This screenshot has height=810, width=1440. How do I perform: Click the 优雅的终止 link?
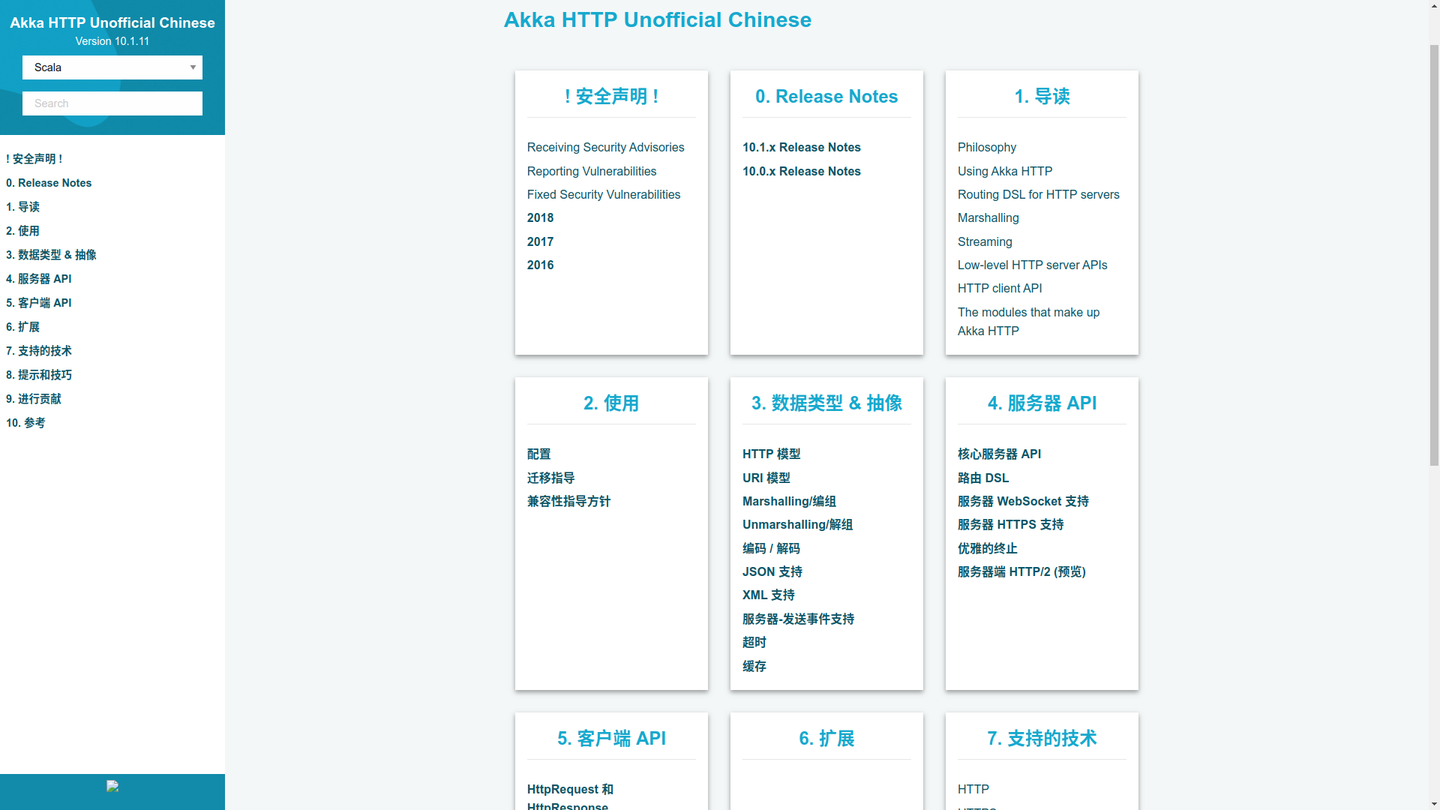pyautogui.click(x=989, y=548)
